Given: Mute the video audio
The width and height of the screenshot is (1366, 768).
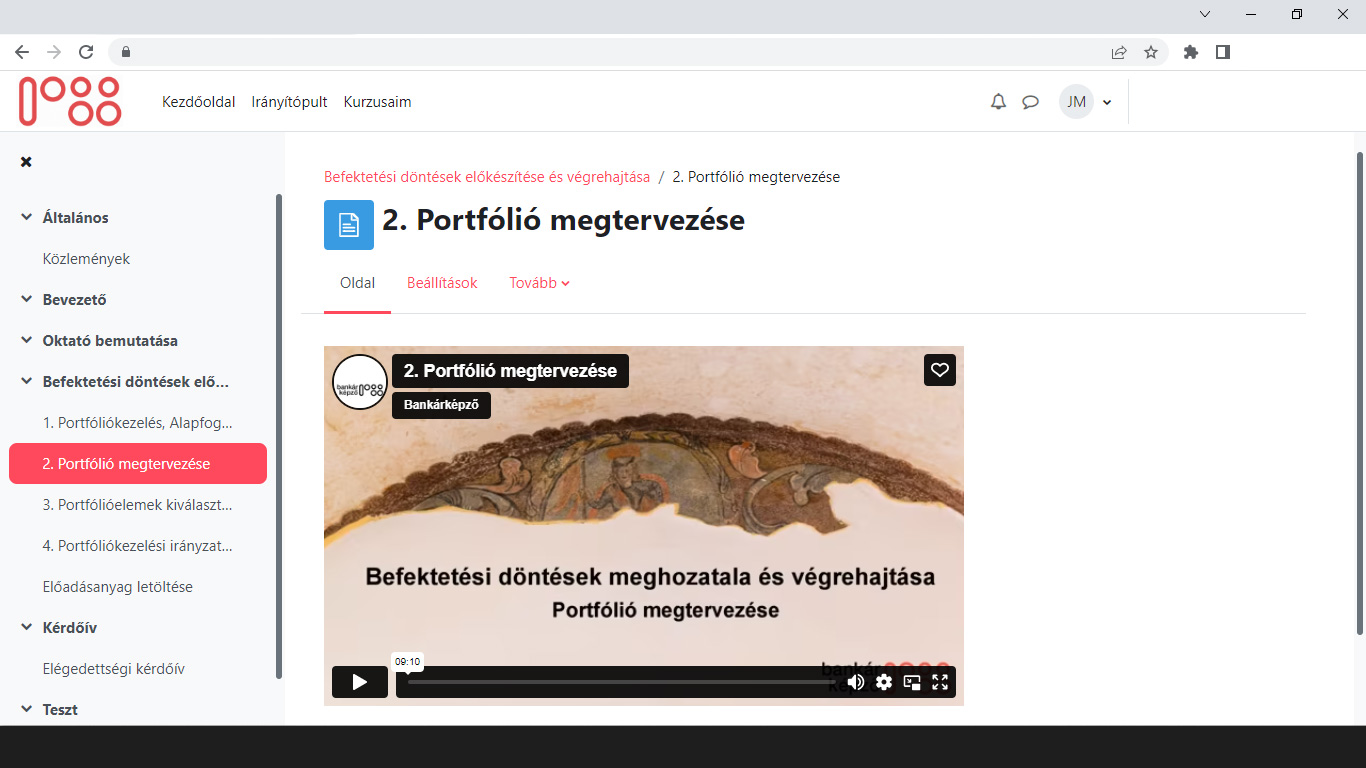Looking at the screenshot, I should tap(856, 681).
